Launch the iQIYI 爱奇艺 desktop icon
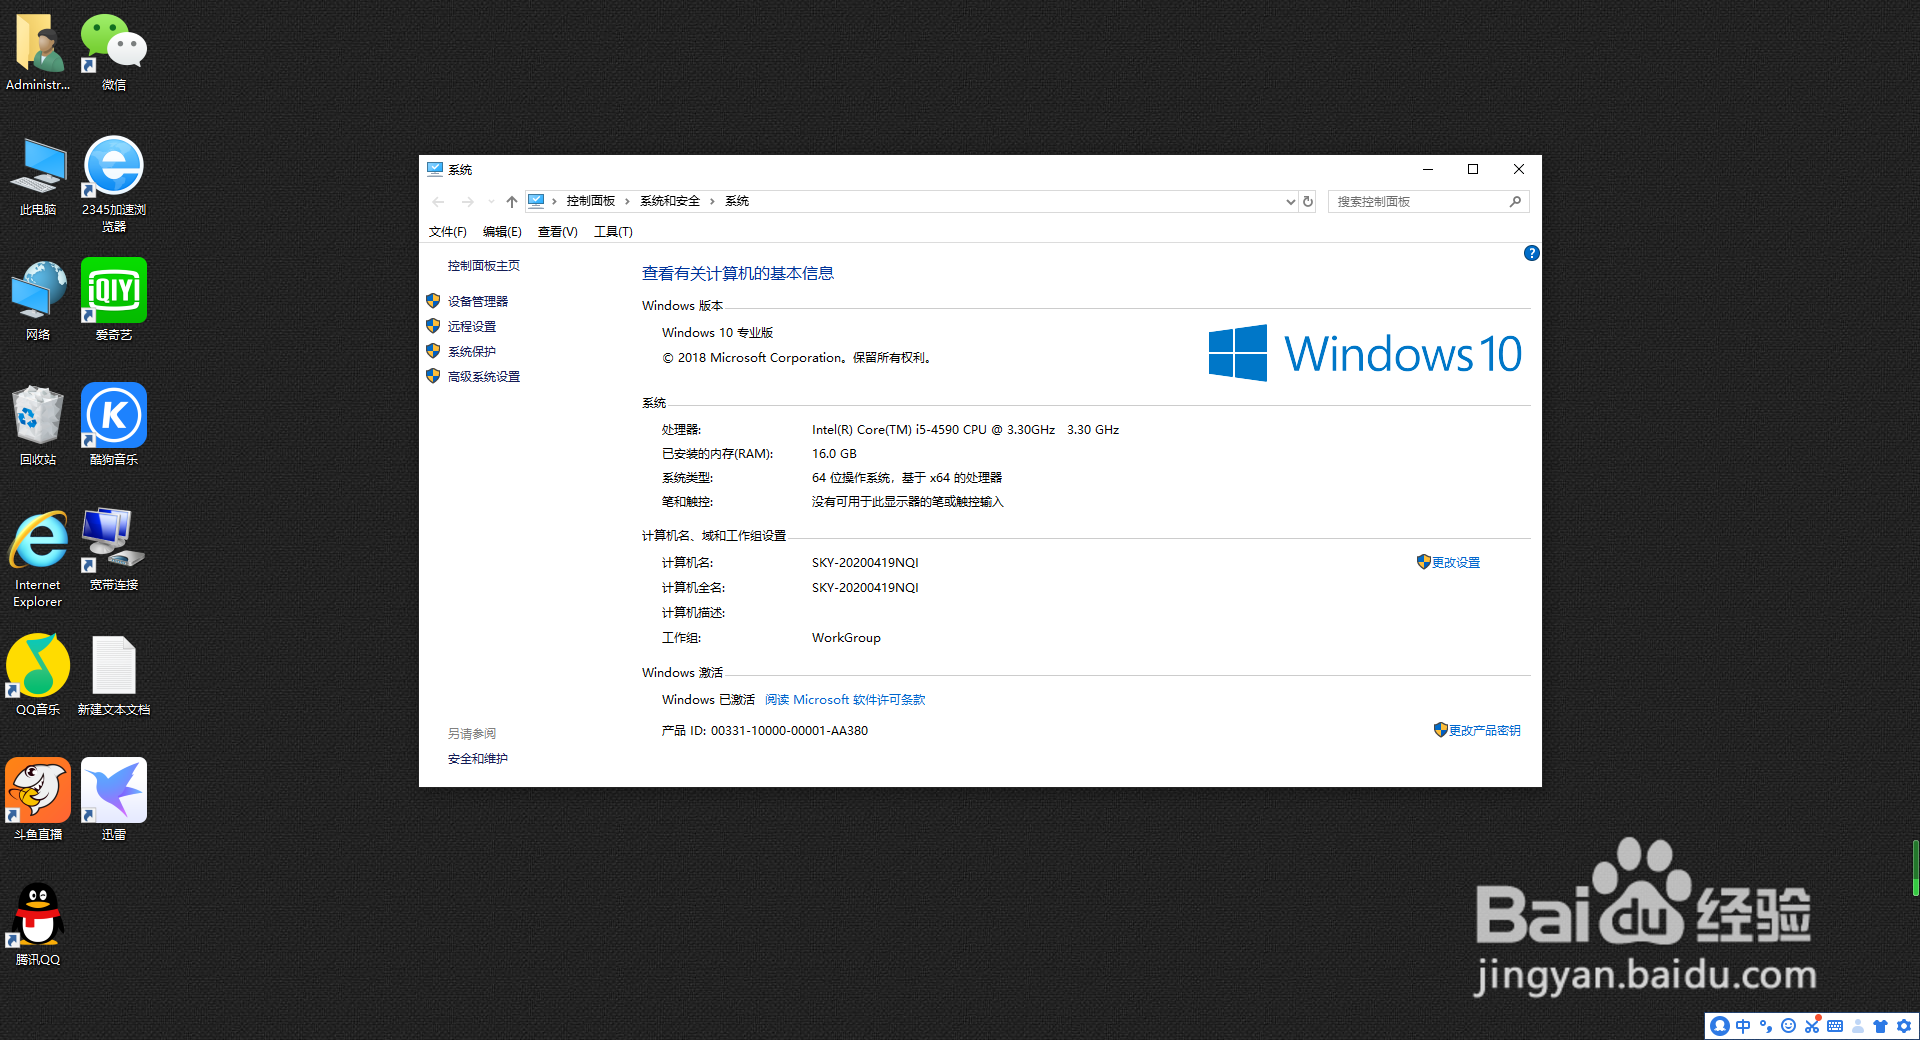This screenshot has height=1040, width=1920. click(x=114, y=302)
